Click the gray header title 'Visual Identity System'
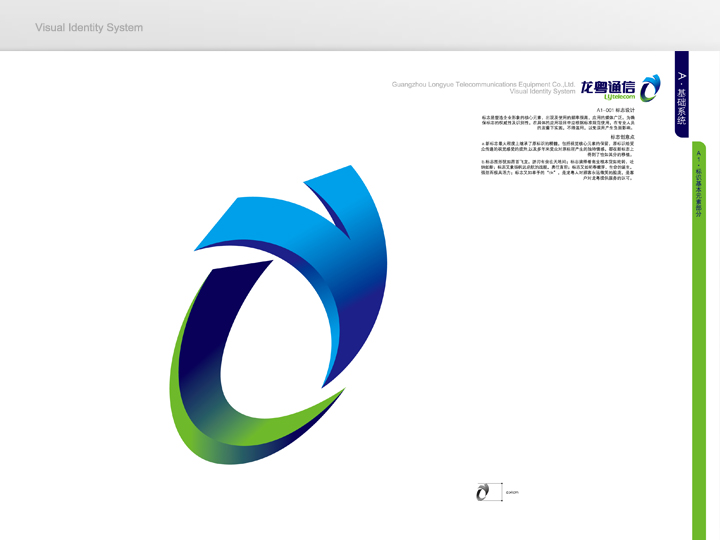The width and height of the screenshot is (720, 540). tap(89, 28)
